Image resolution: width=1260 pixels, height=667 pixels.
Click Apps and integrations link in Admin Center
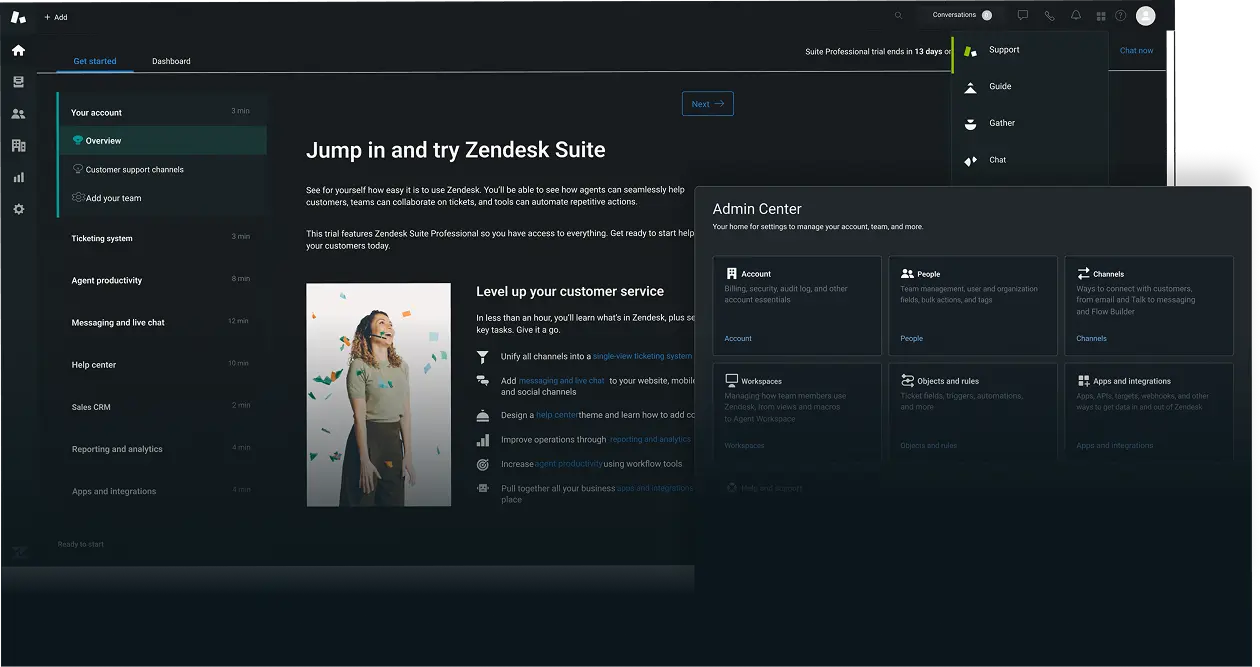click(x=1114, y=446)
